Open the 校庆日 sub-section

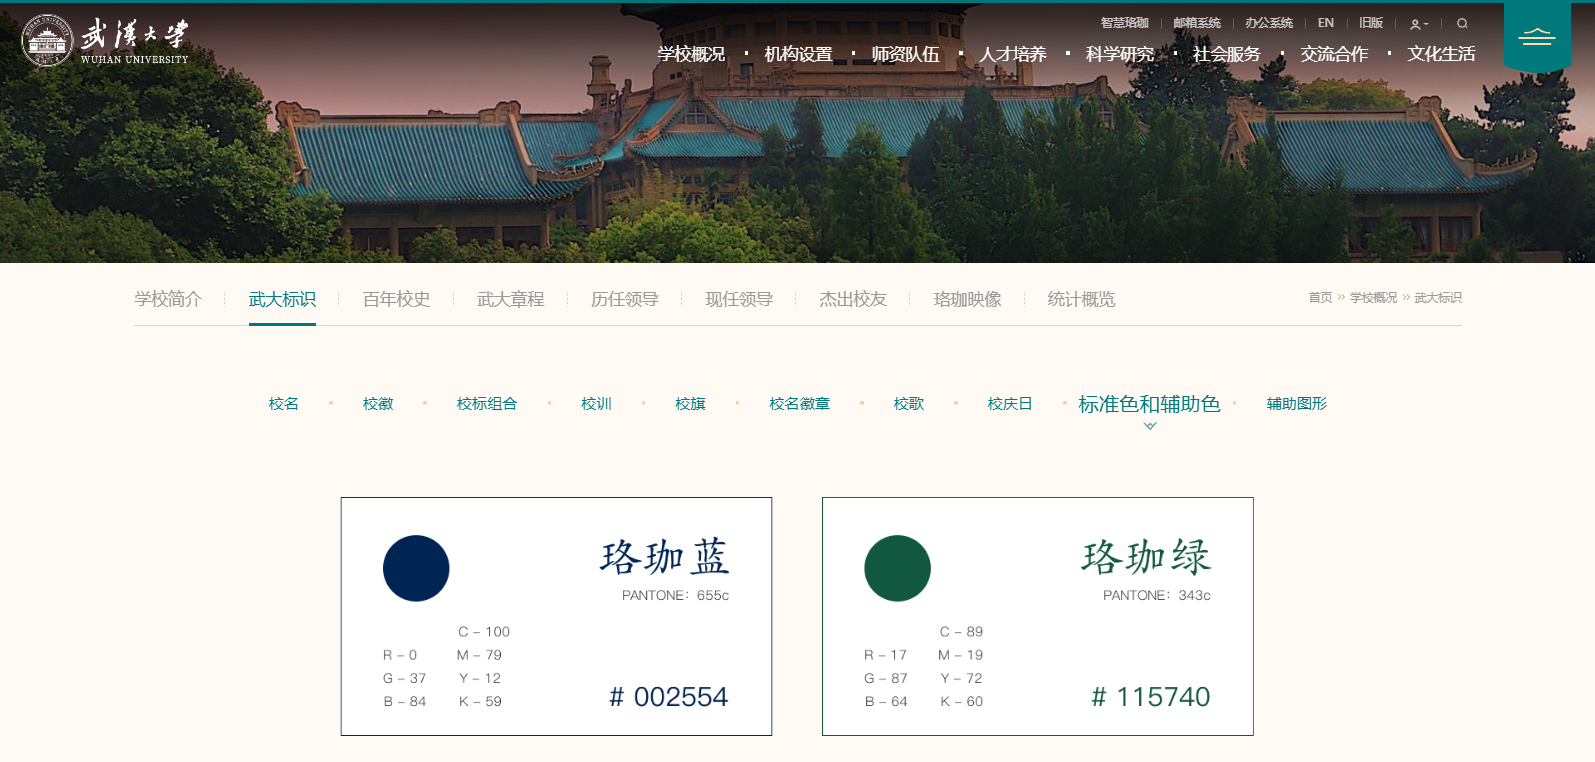click(1010, 404)
